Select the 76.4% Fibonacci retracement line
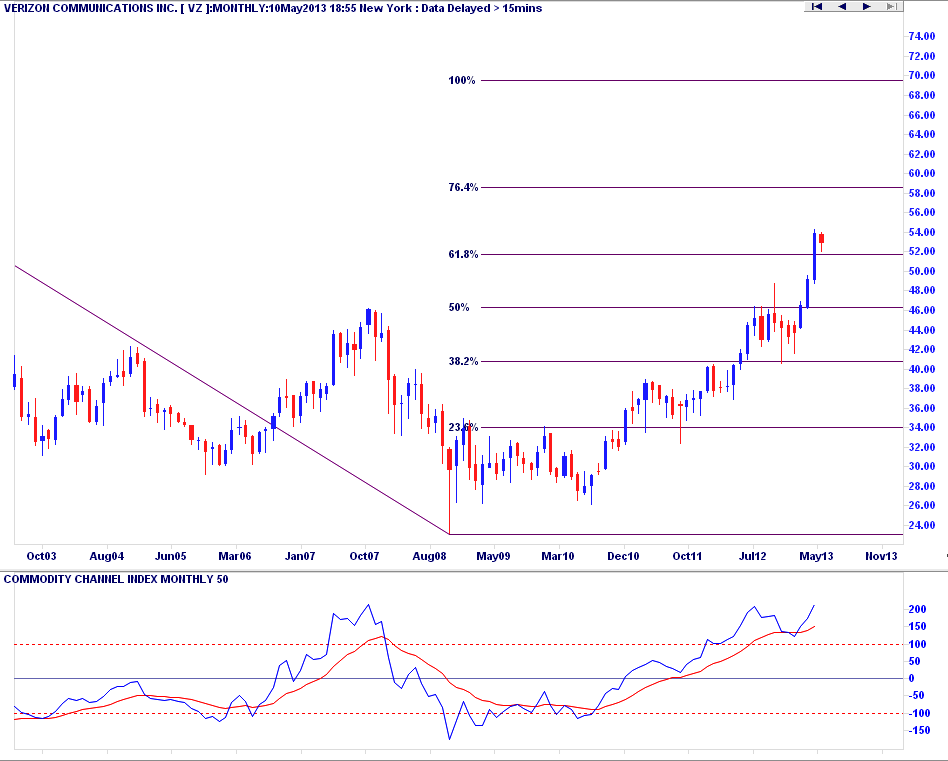948x761 pixels. tap(692, 187)
